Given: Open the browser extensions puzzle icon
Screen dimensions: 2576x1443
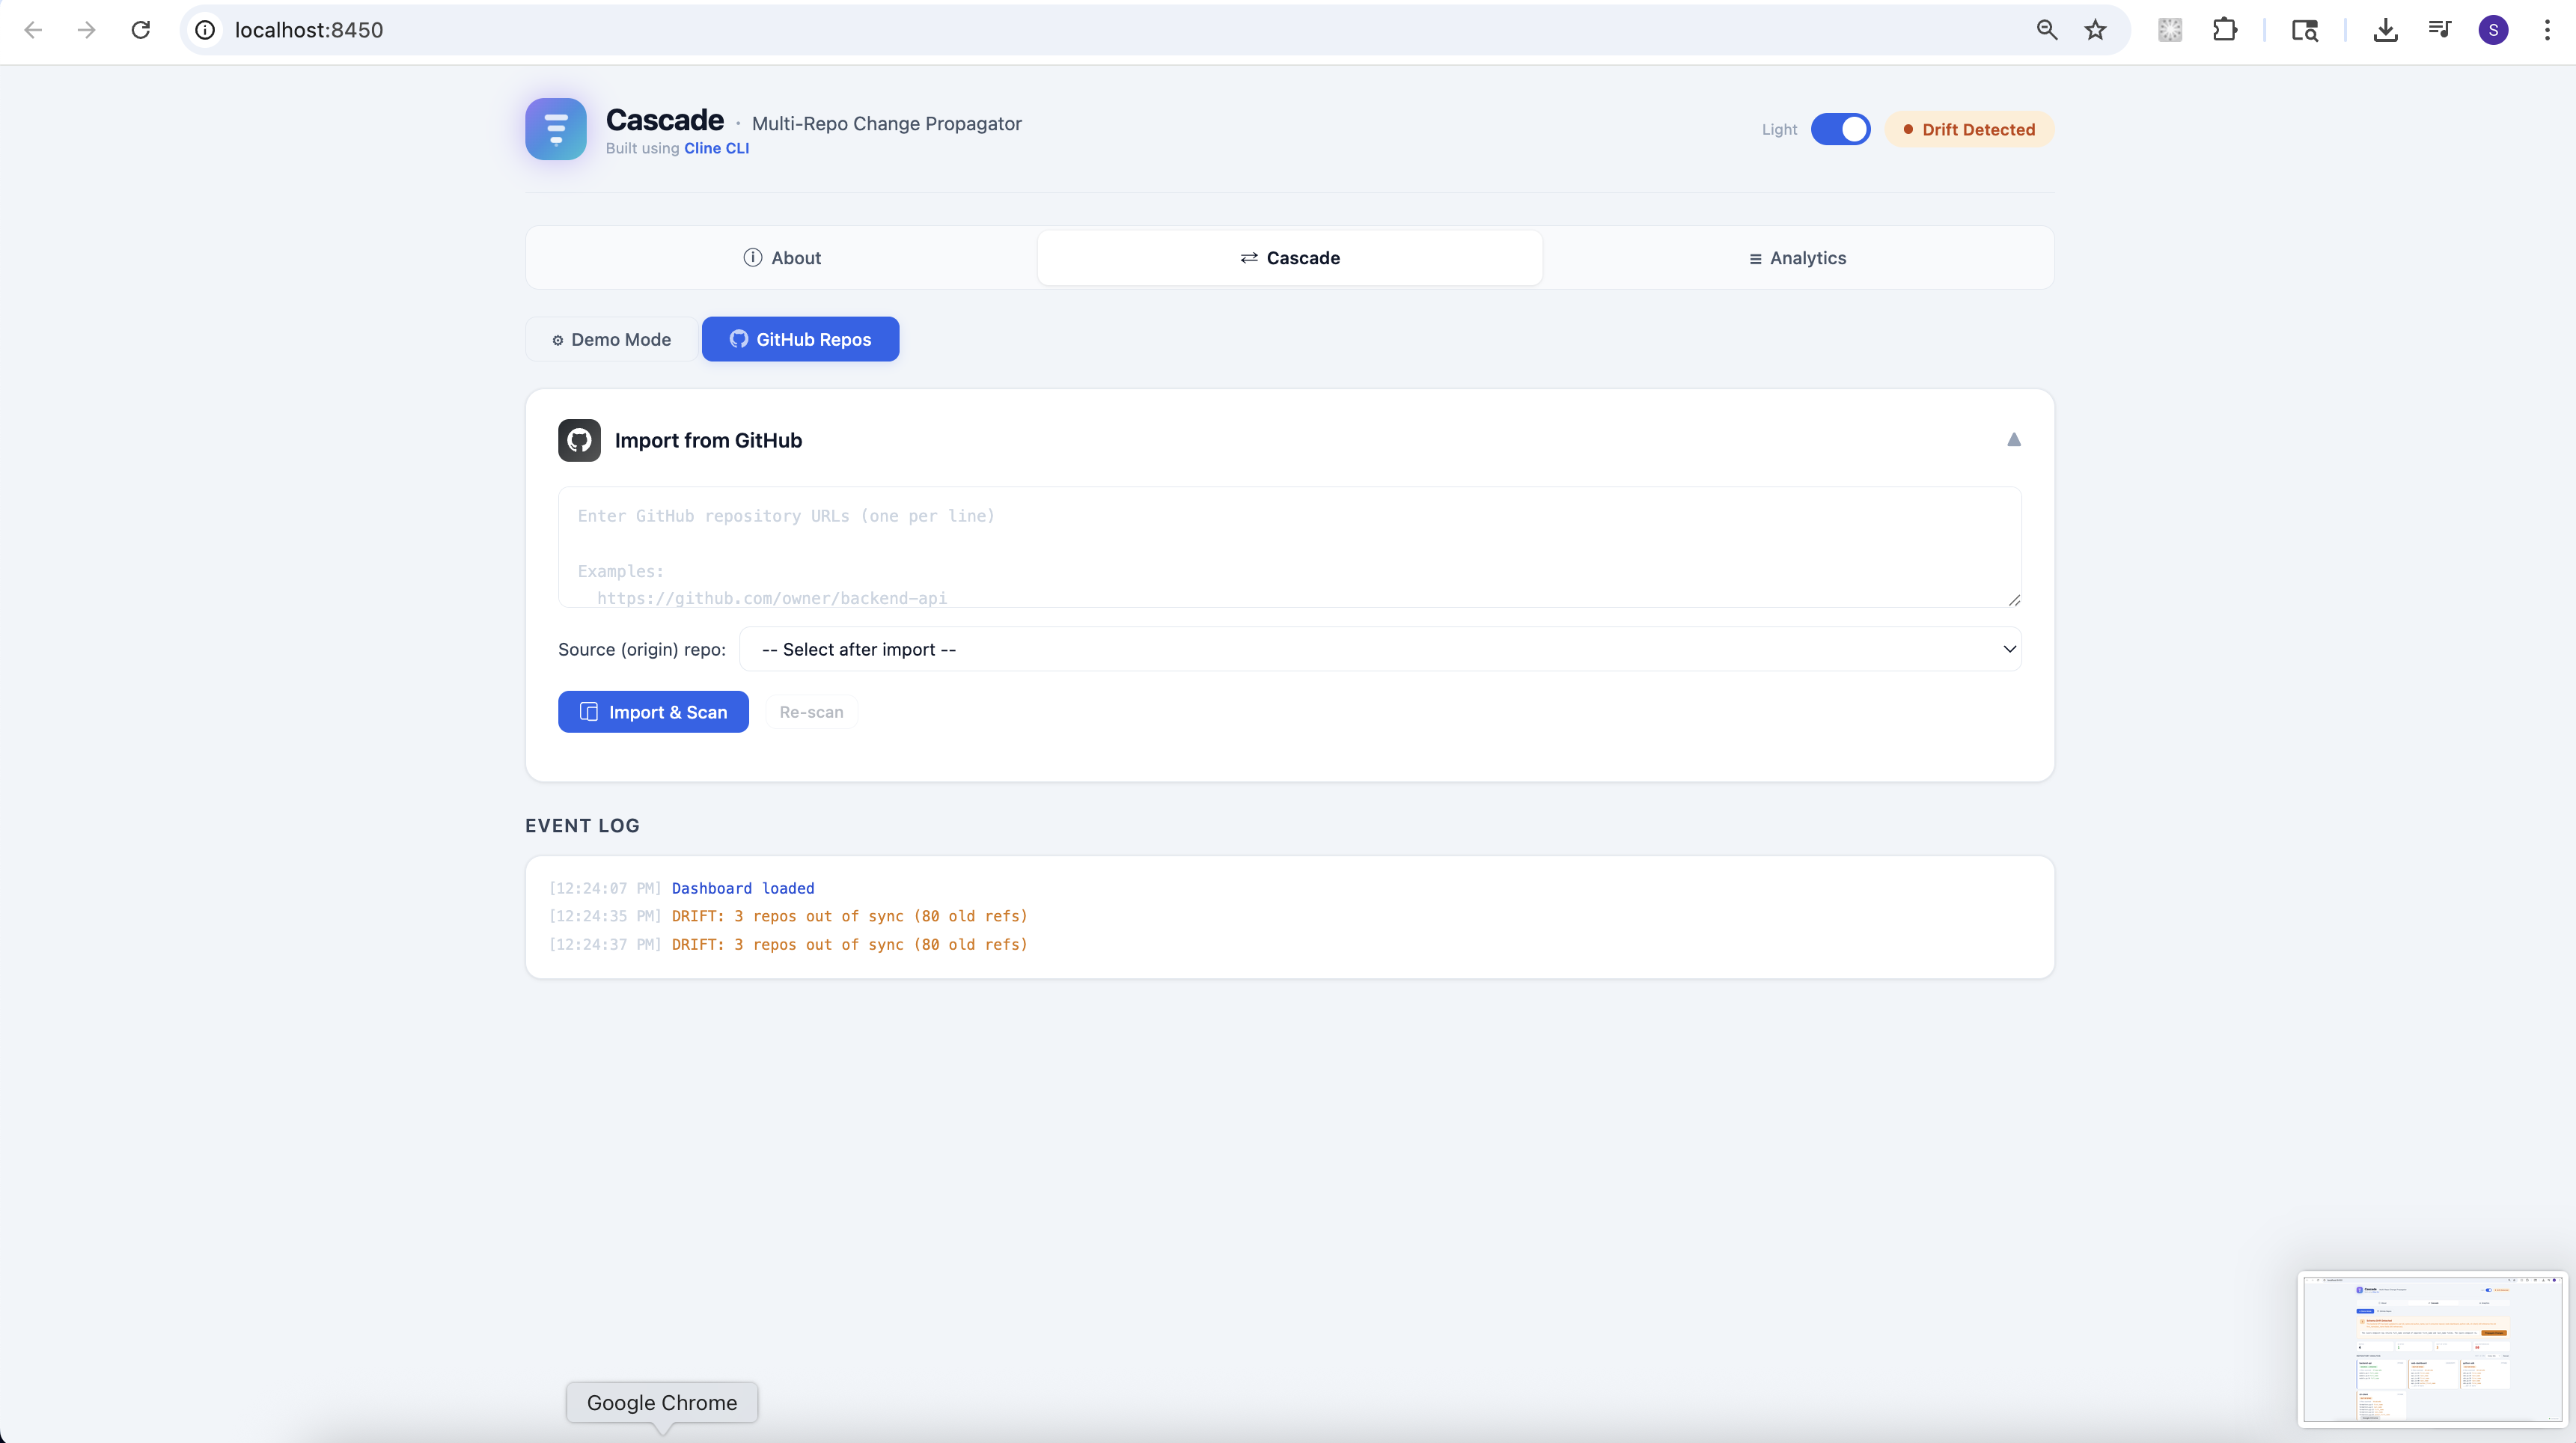Looking at the screenshot, I should click(2224, 30).
